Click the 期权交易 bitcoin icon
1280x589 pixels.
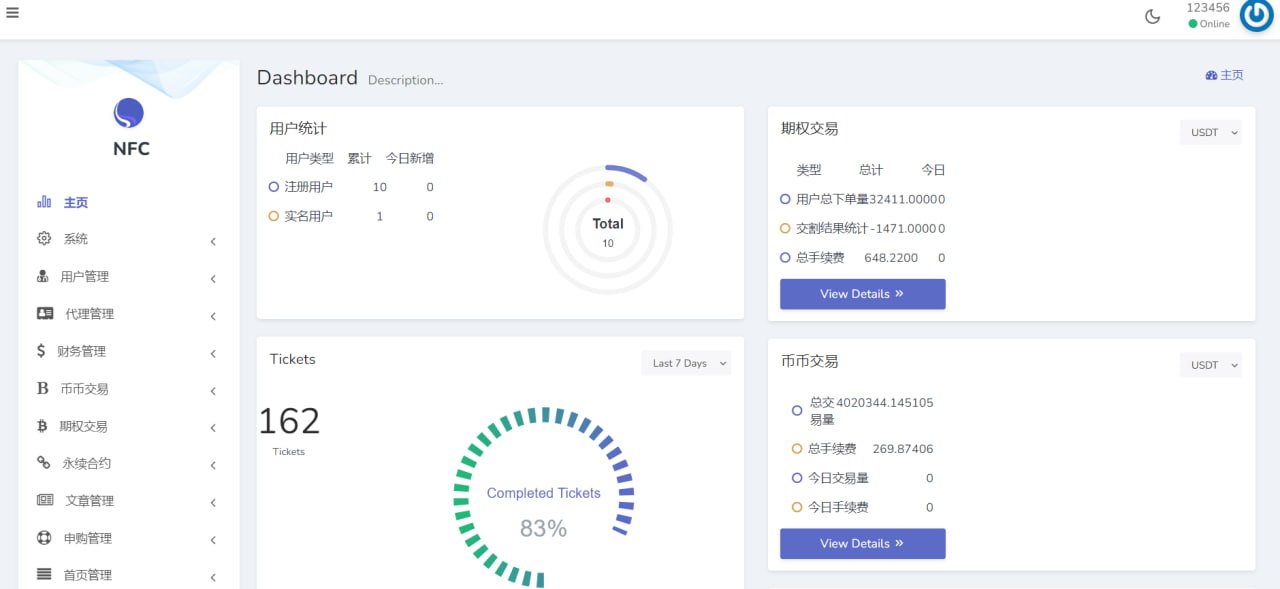tap(42, 426)
